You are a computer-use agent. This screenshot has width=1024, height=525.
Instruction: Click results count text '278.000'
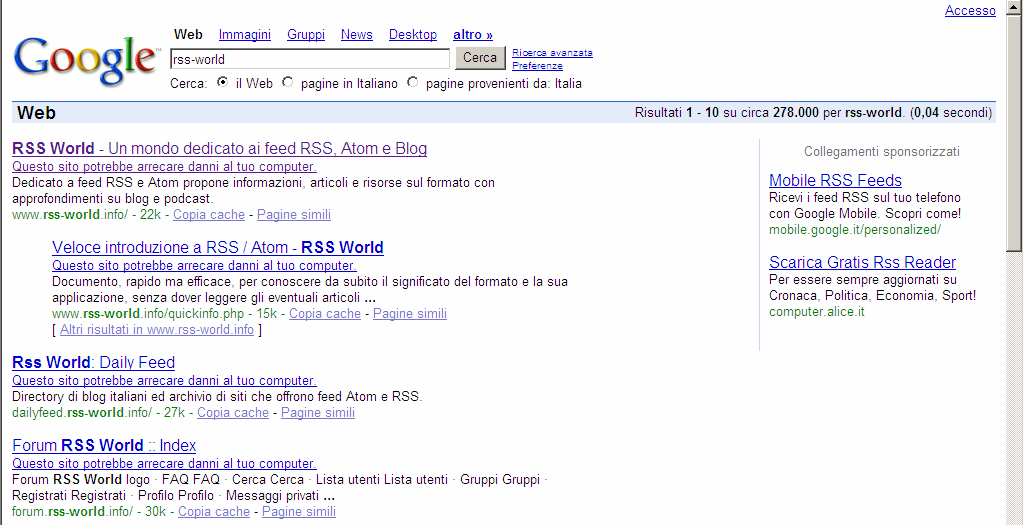pyautogui.click(x=795, y=113)
